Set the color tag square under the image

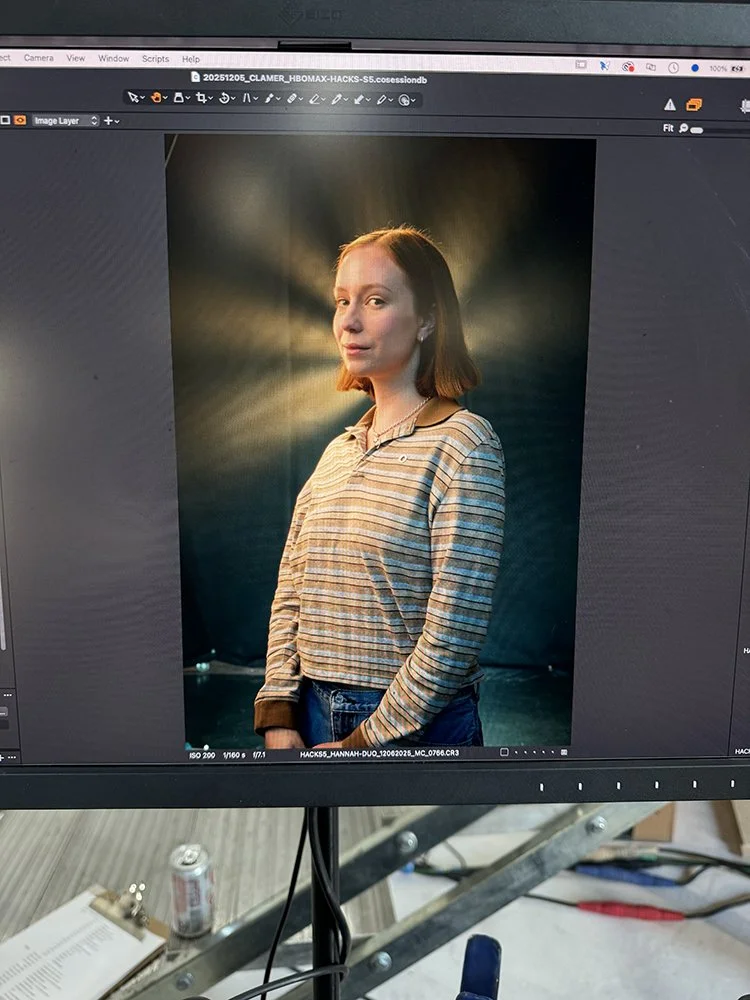(x=504, y=752)
